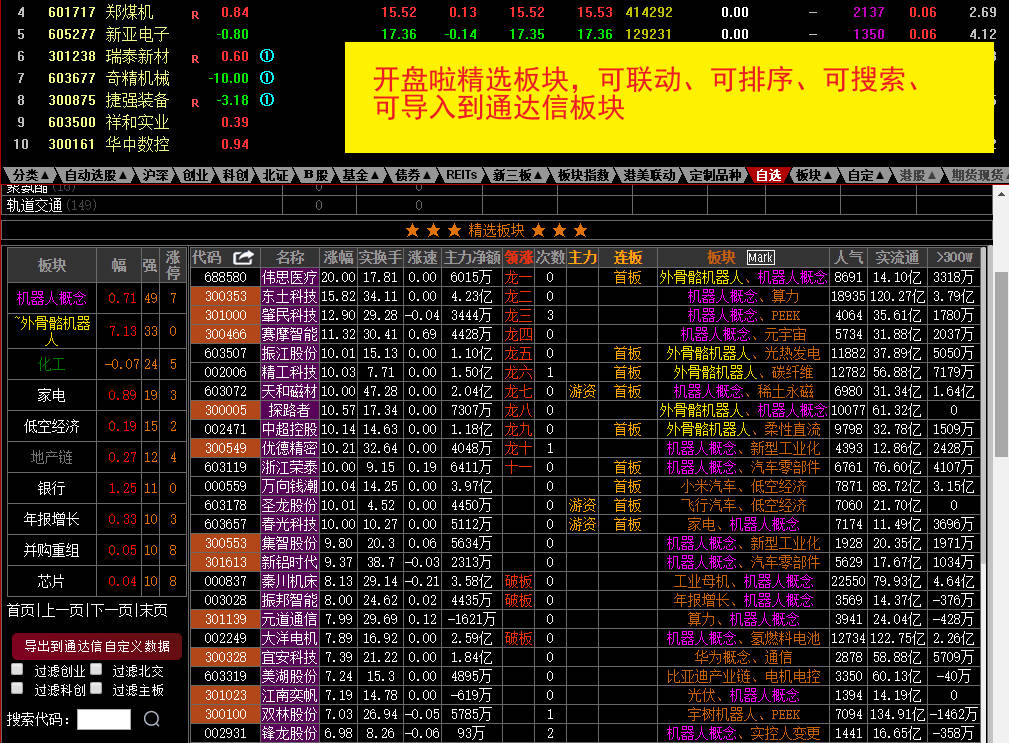Click the 搜索代码 input box
The height and width of the screenshot is (743, 1009).
[104, 719]
